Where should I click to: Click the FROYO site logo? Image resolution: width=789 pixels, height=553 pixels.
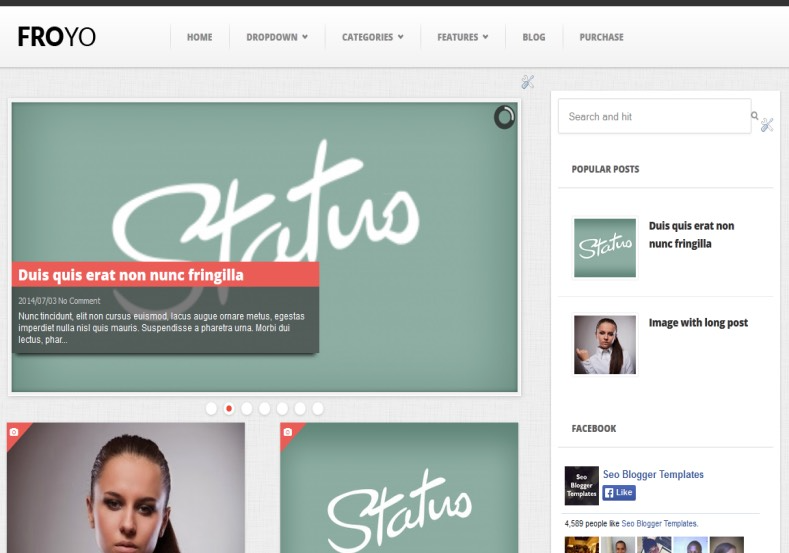[x=56, y=37]
